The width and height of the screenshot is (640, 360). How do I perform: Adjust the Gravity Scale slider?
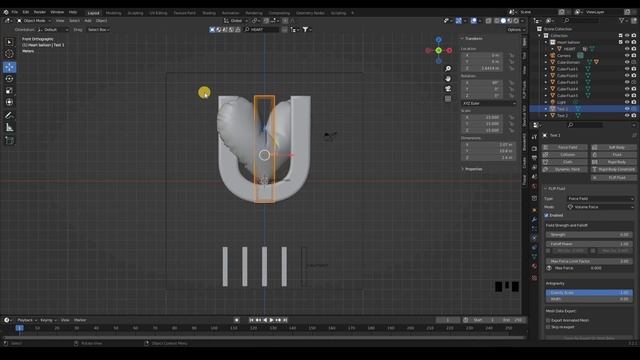(589, 292)
